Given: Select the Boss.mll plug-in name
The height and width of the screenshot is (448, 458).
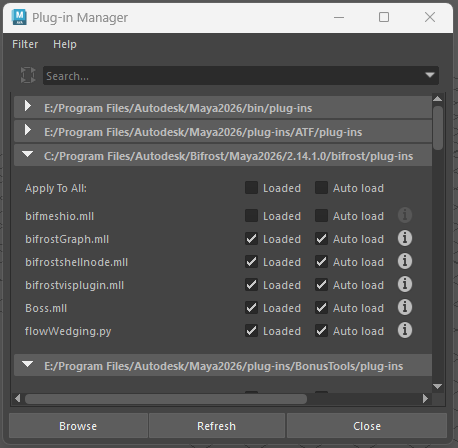Looking at the screenshot, I should [x=46, y=308].
